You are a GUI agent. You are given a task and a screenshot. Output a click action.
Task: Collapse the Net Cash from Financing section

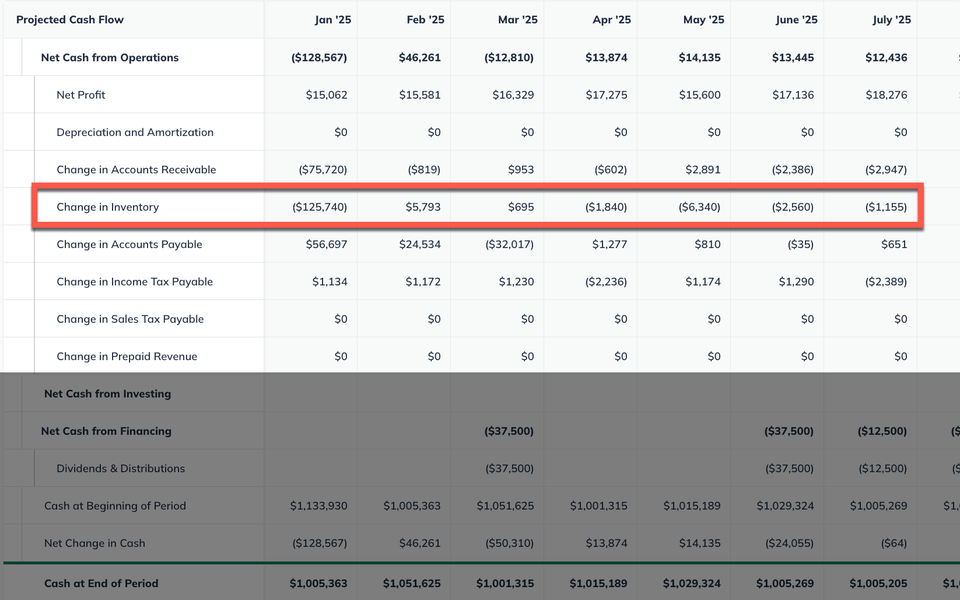106,431
